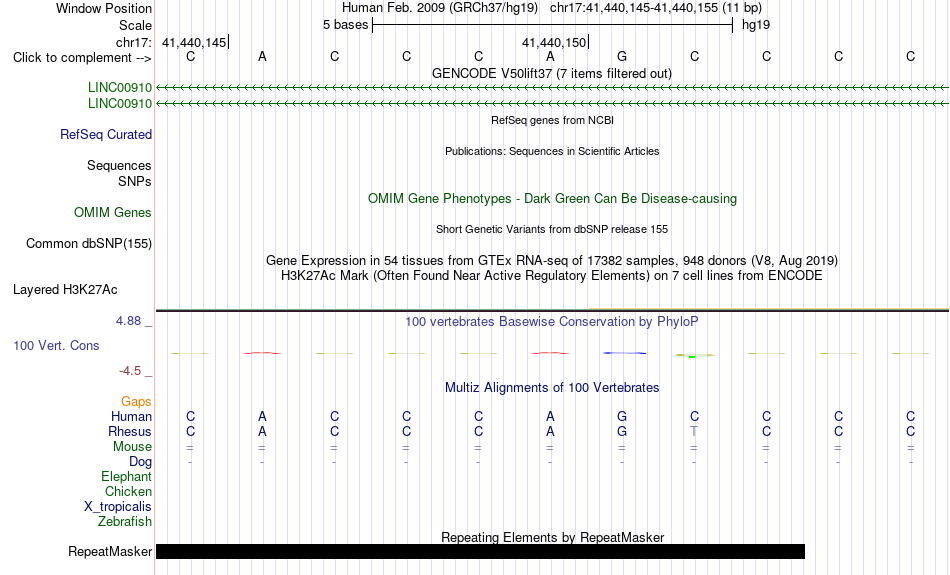
Task: Select the Rhesus species label
Action: tap(130, 431)
